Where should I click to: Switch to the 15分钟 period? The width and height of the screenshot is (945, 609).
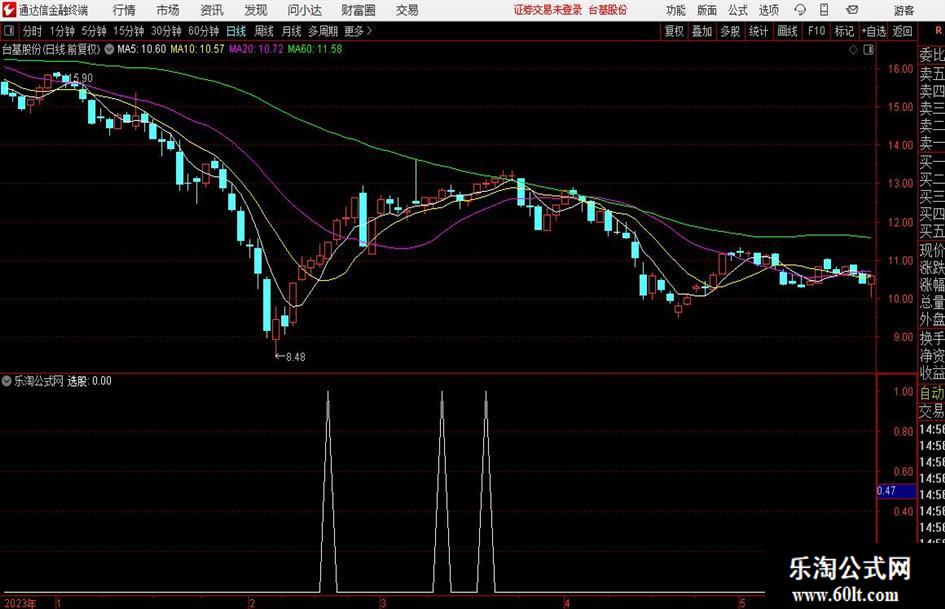click(129, 31)
